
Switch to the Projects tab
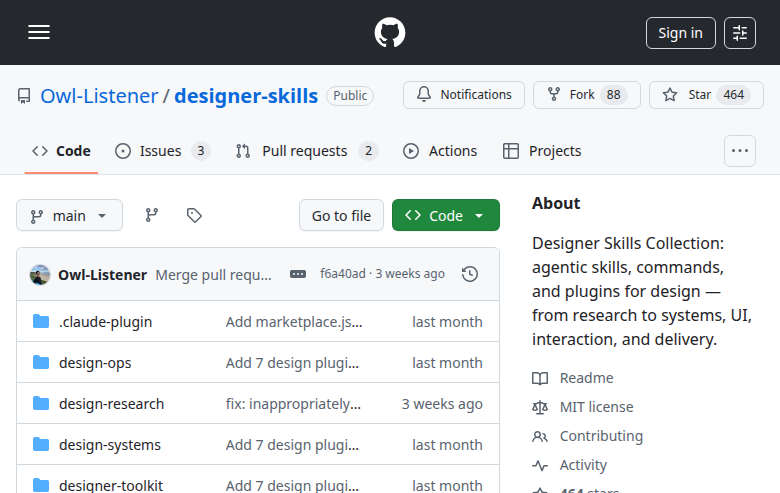coord(542,151)
